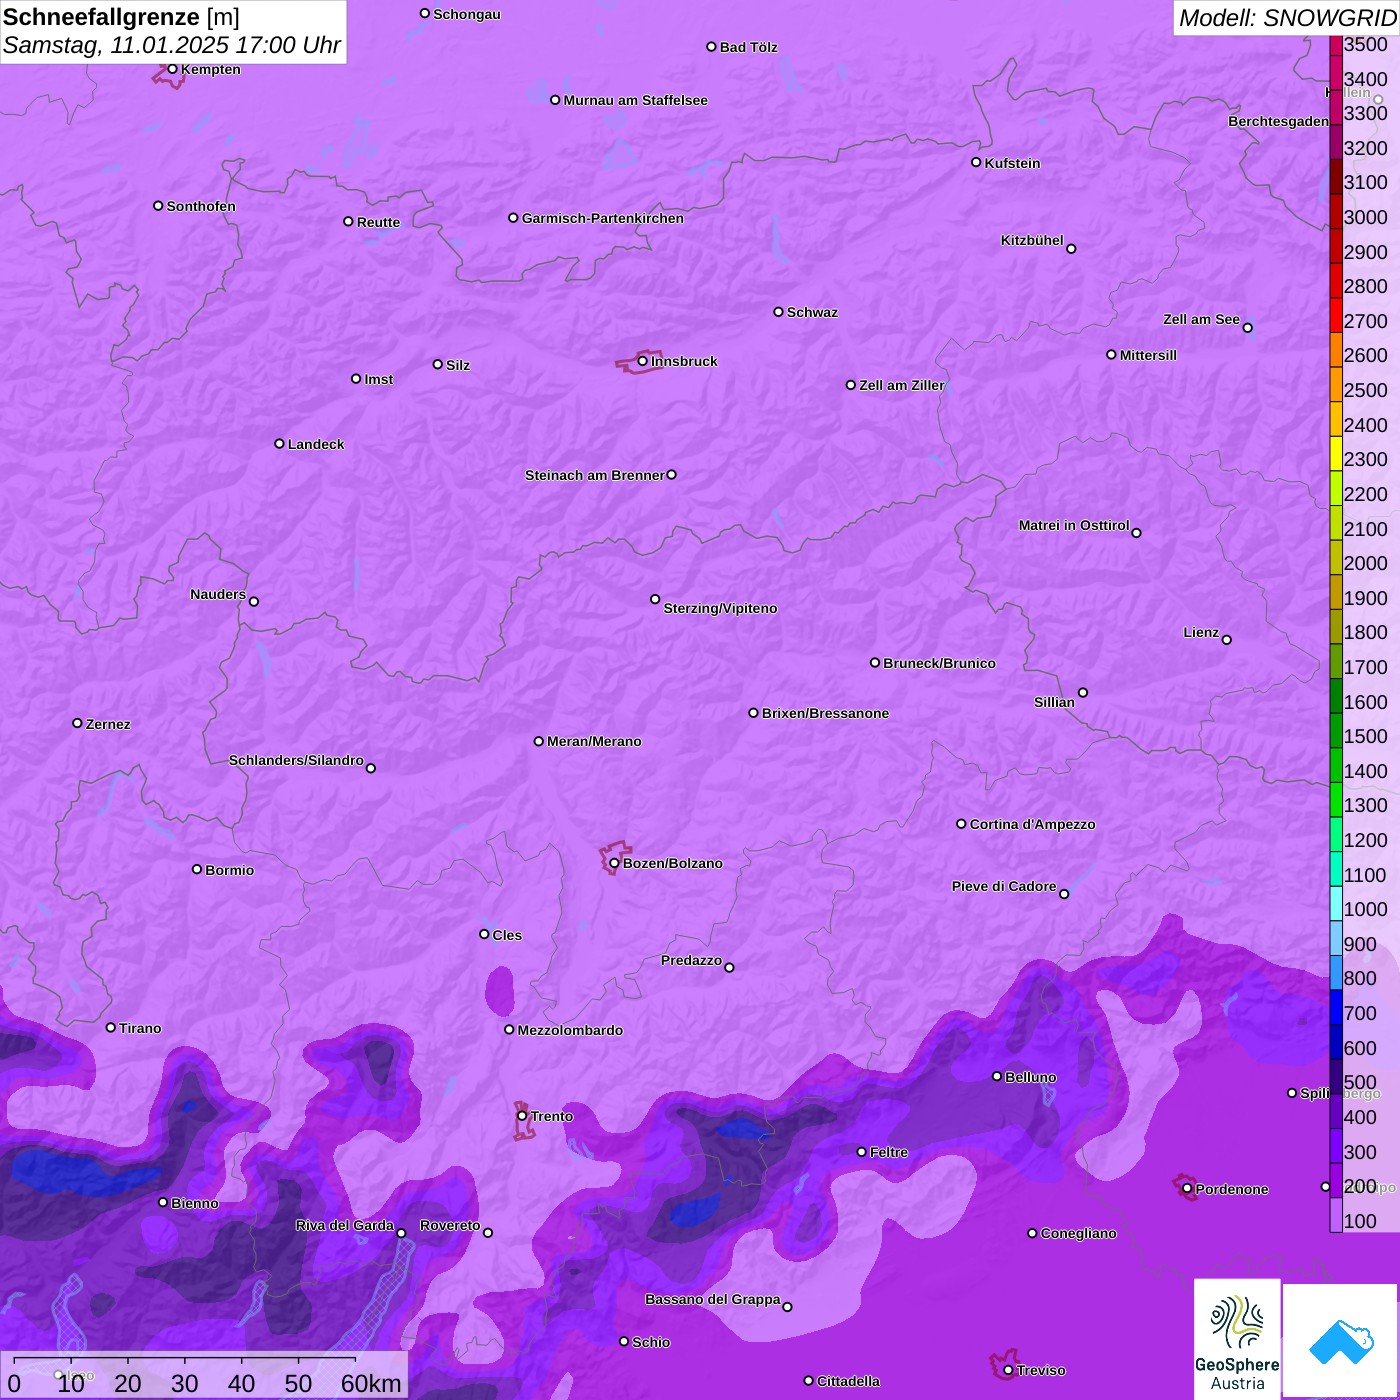Click the Treviso city marker
The image size is (1400, 1400).
[1008, 1370]
